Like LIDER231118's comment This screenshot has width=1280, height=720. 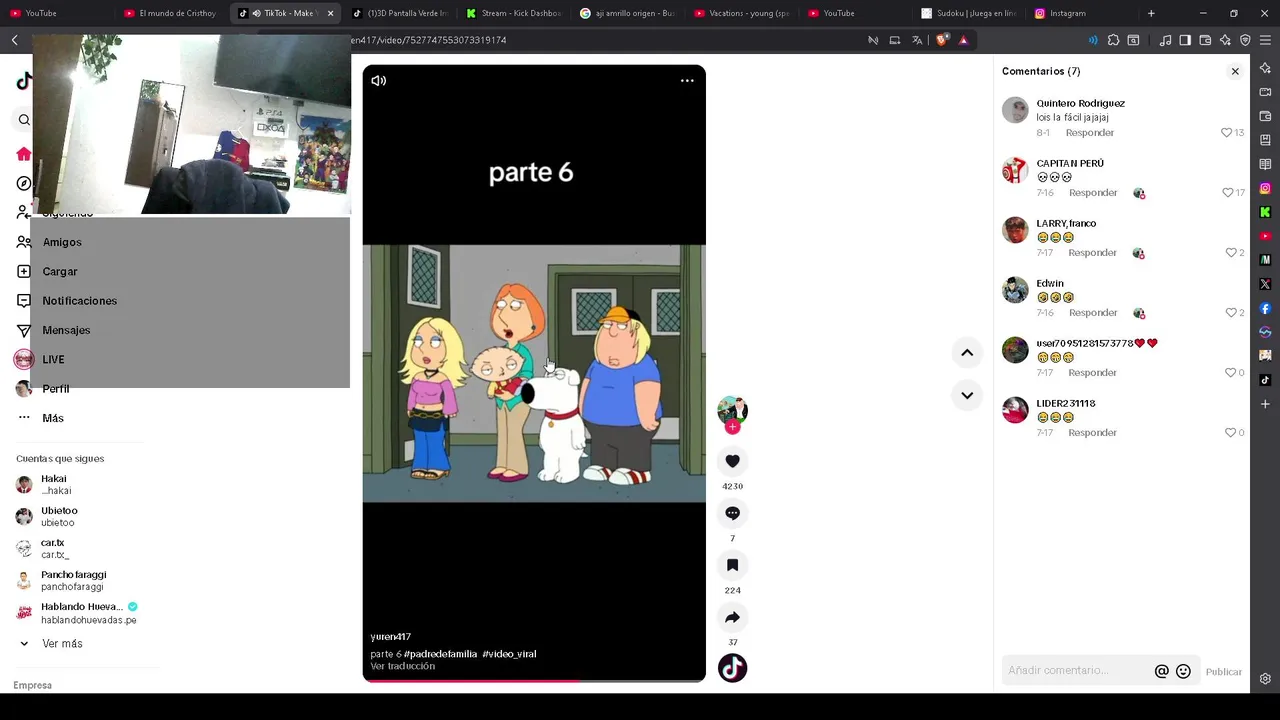[x=1231, y=432]
